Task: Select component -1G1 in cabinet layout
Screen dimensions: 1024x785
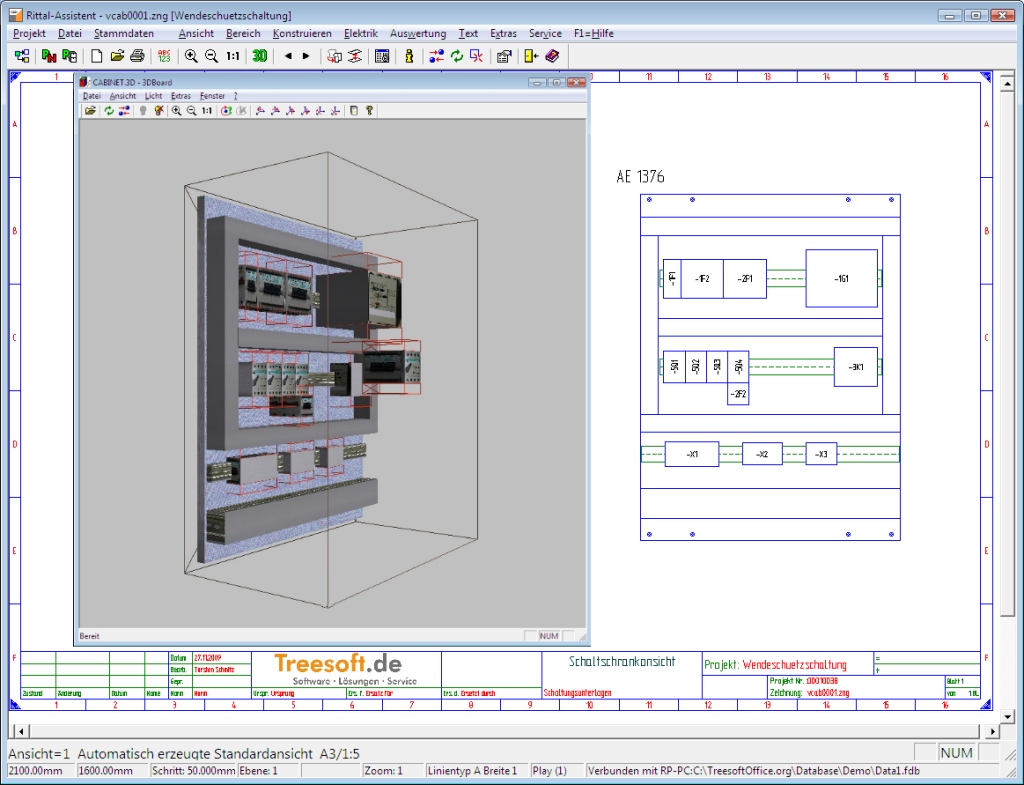Action: pos(841,278)
